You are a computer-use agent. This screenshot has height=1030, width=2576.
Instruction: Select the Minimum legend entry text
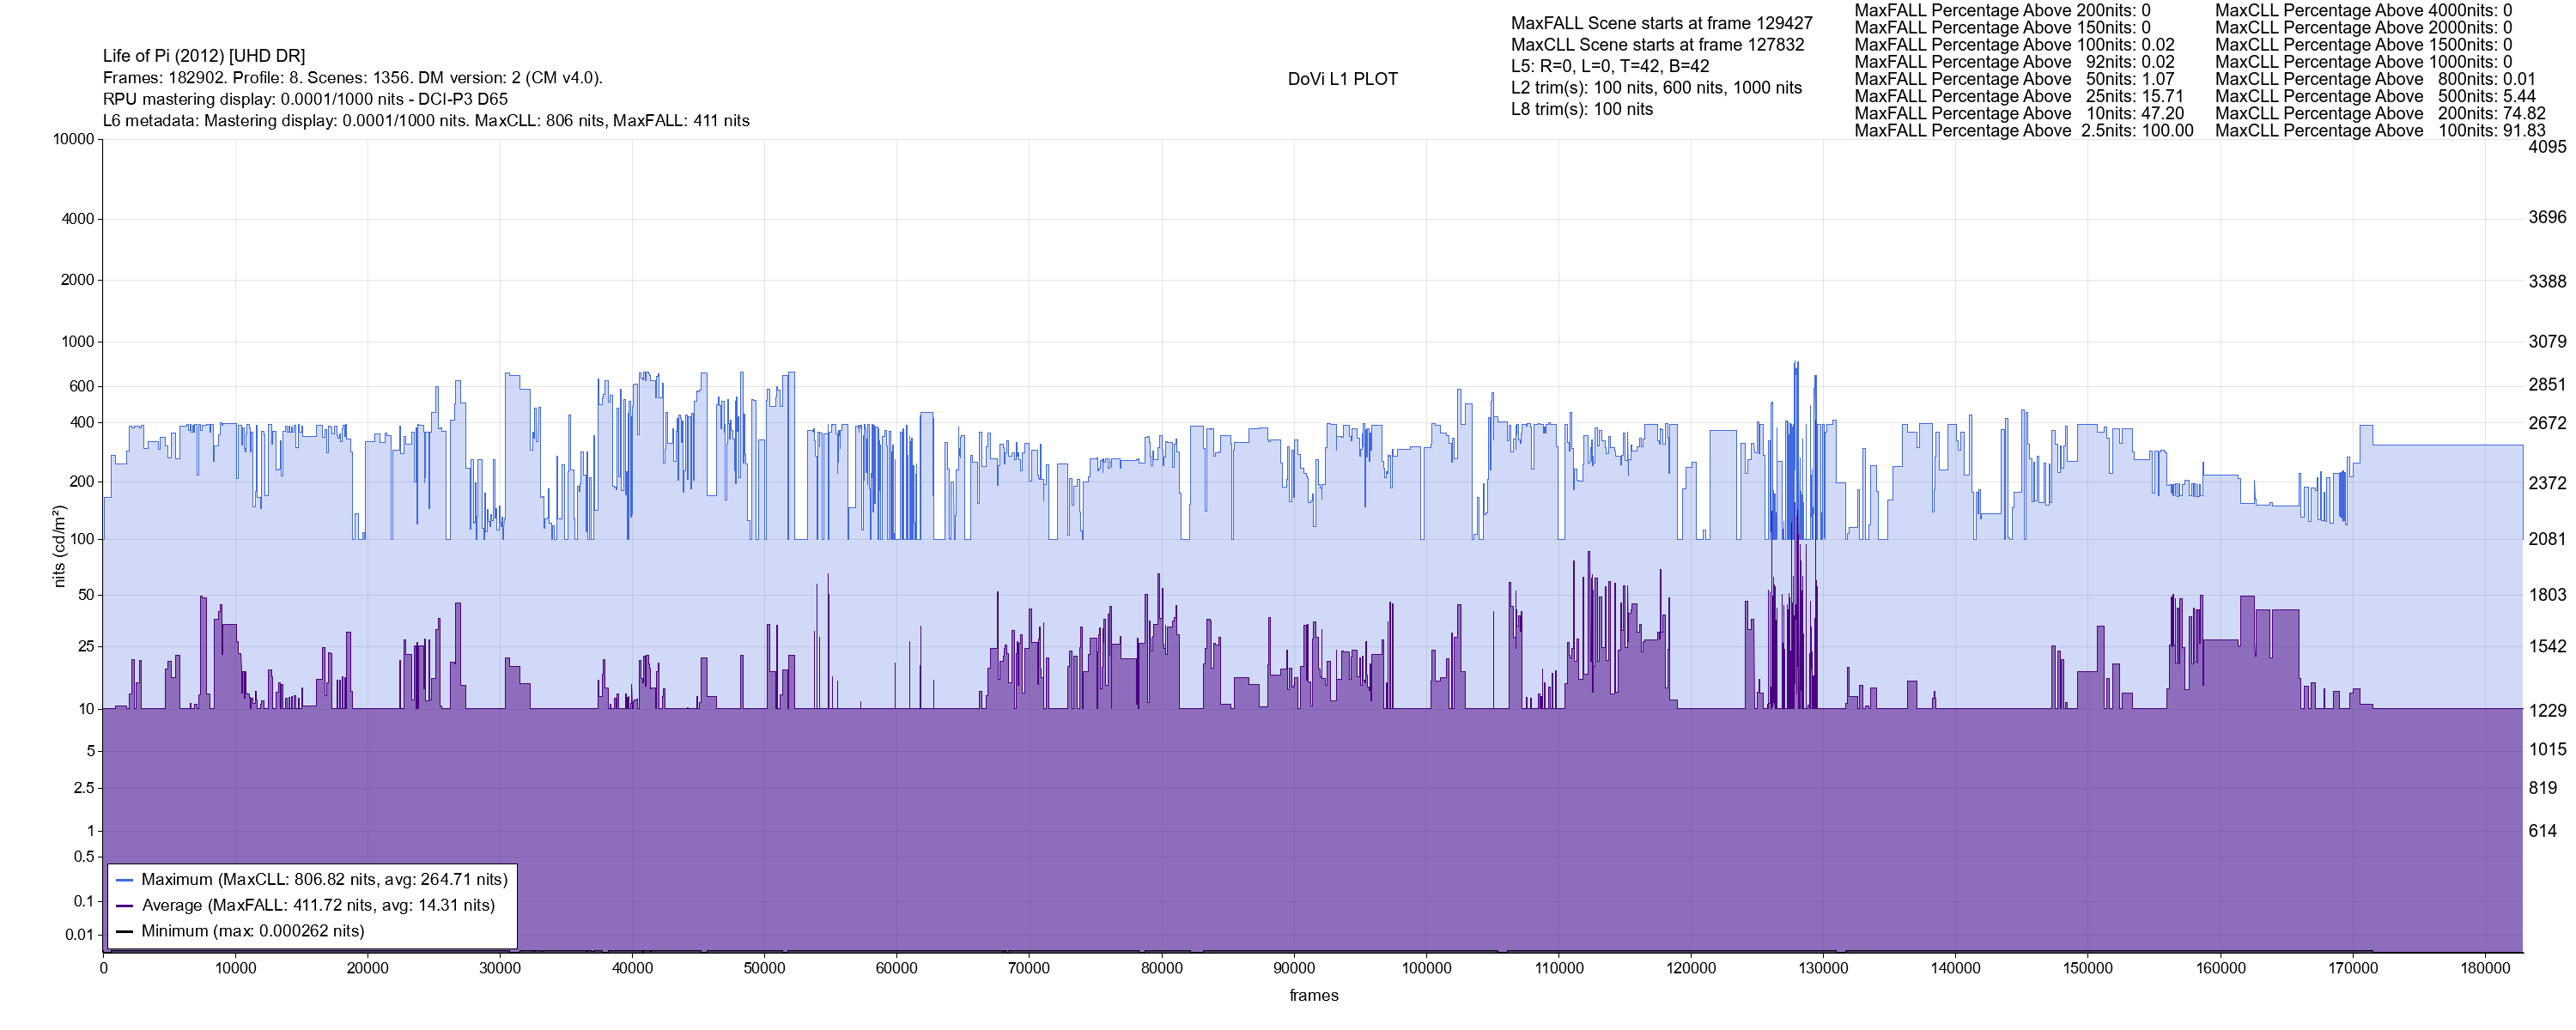click(252, 931)
